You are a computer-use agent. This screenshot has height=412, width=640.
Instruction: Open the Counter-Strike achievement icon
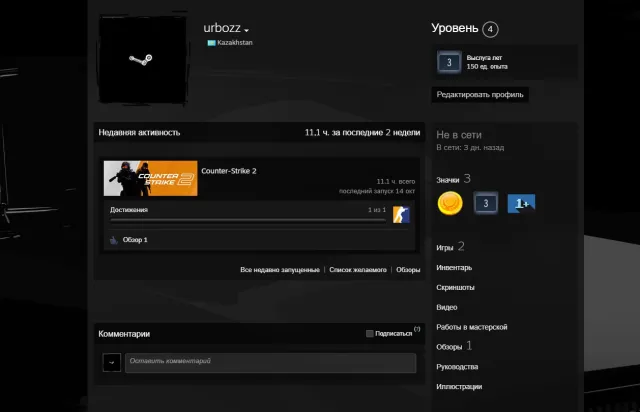(401, 215)
